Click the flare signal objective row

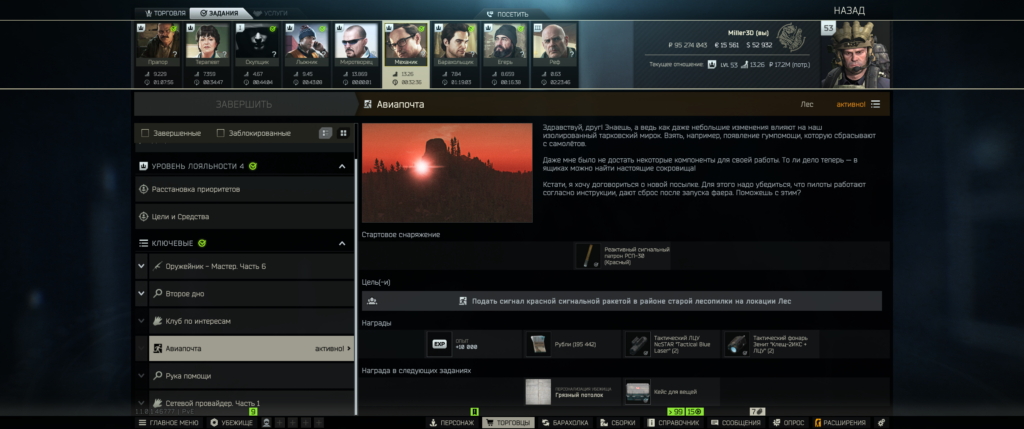622,301
